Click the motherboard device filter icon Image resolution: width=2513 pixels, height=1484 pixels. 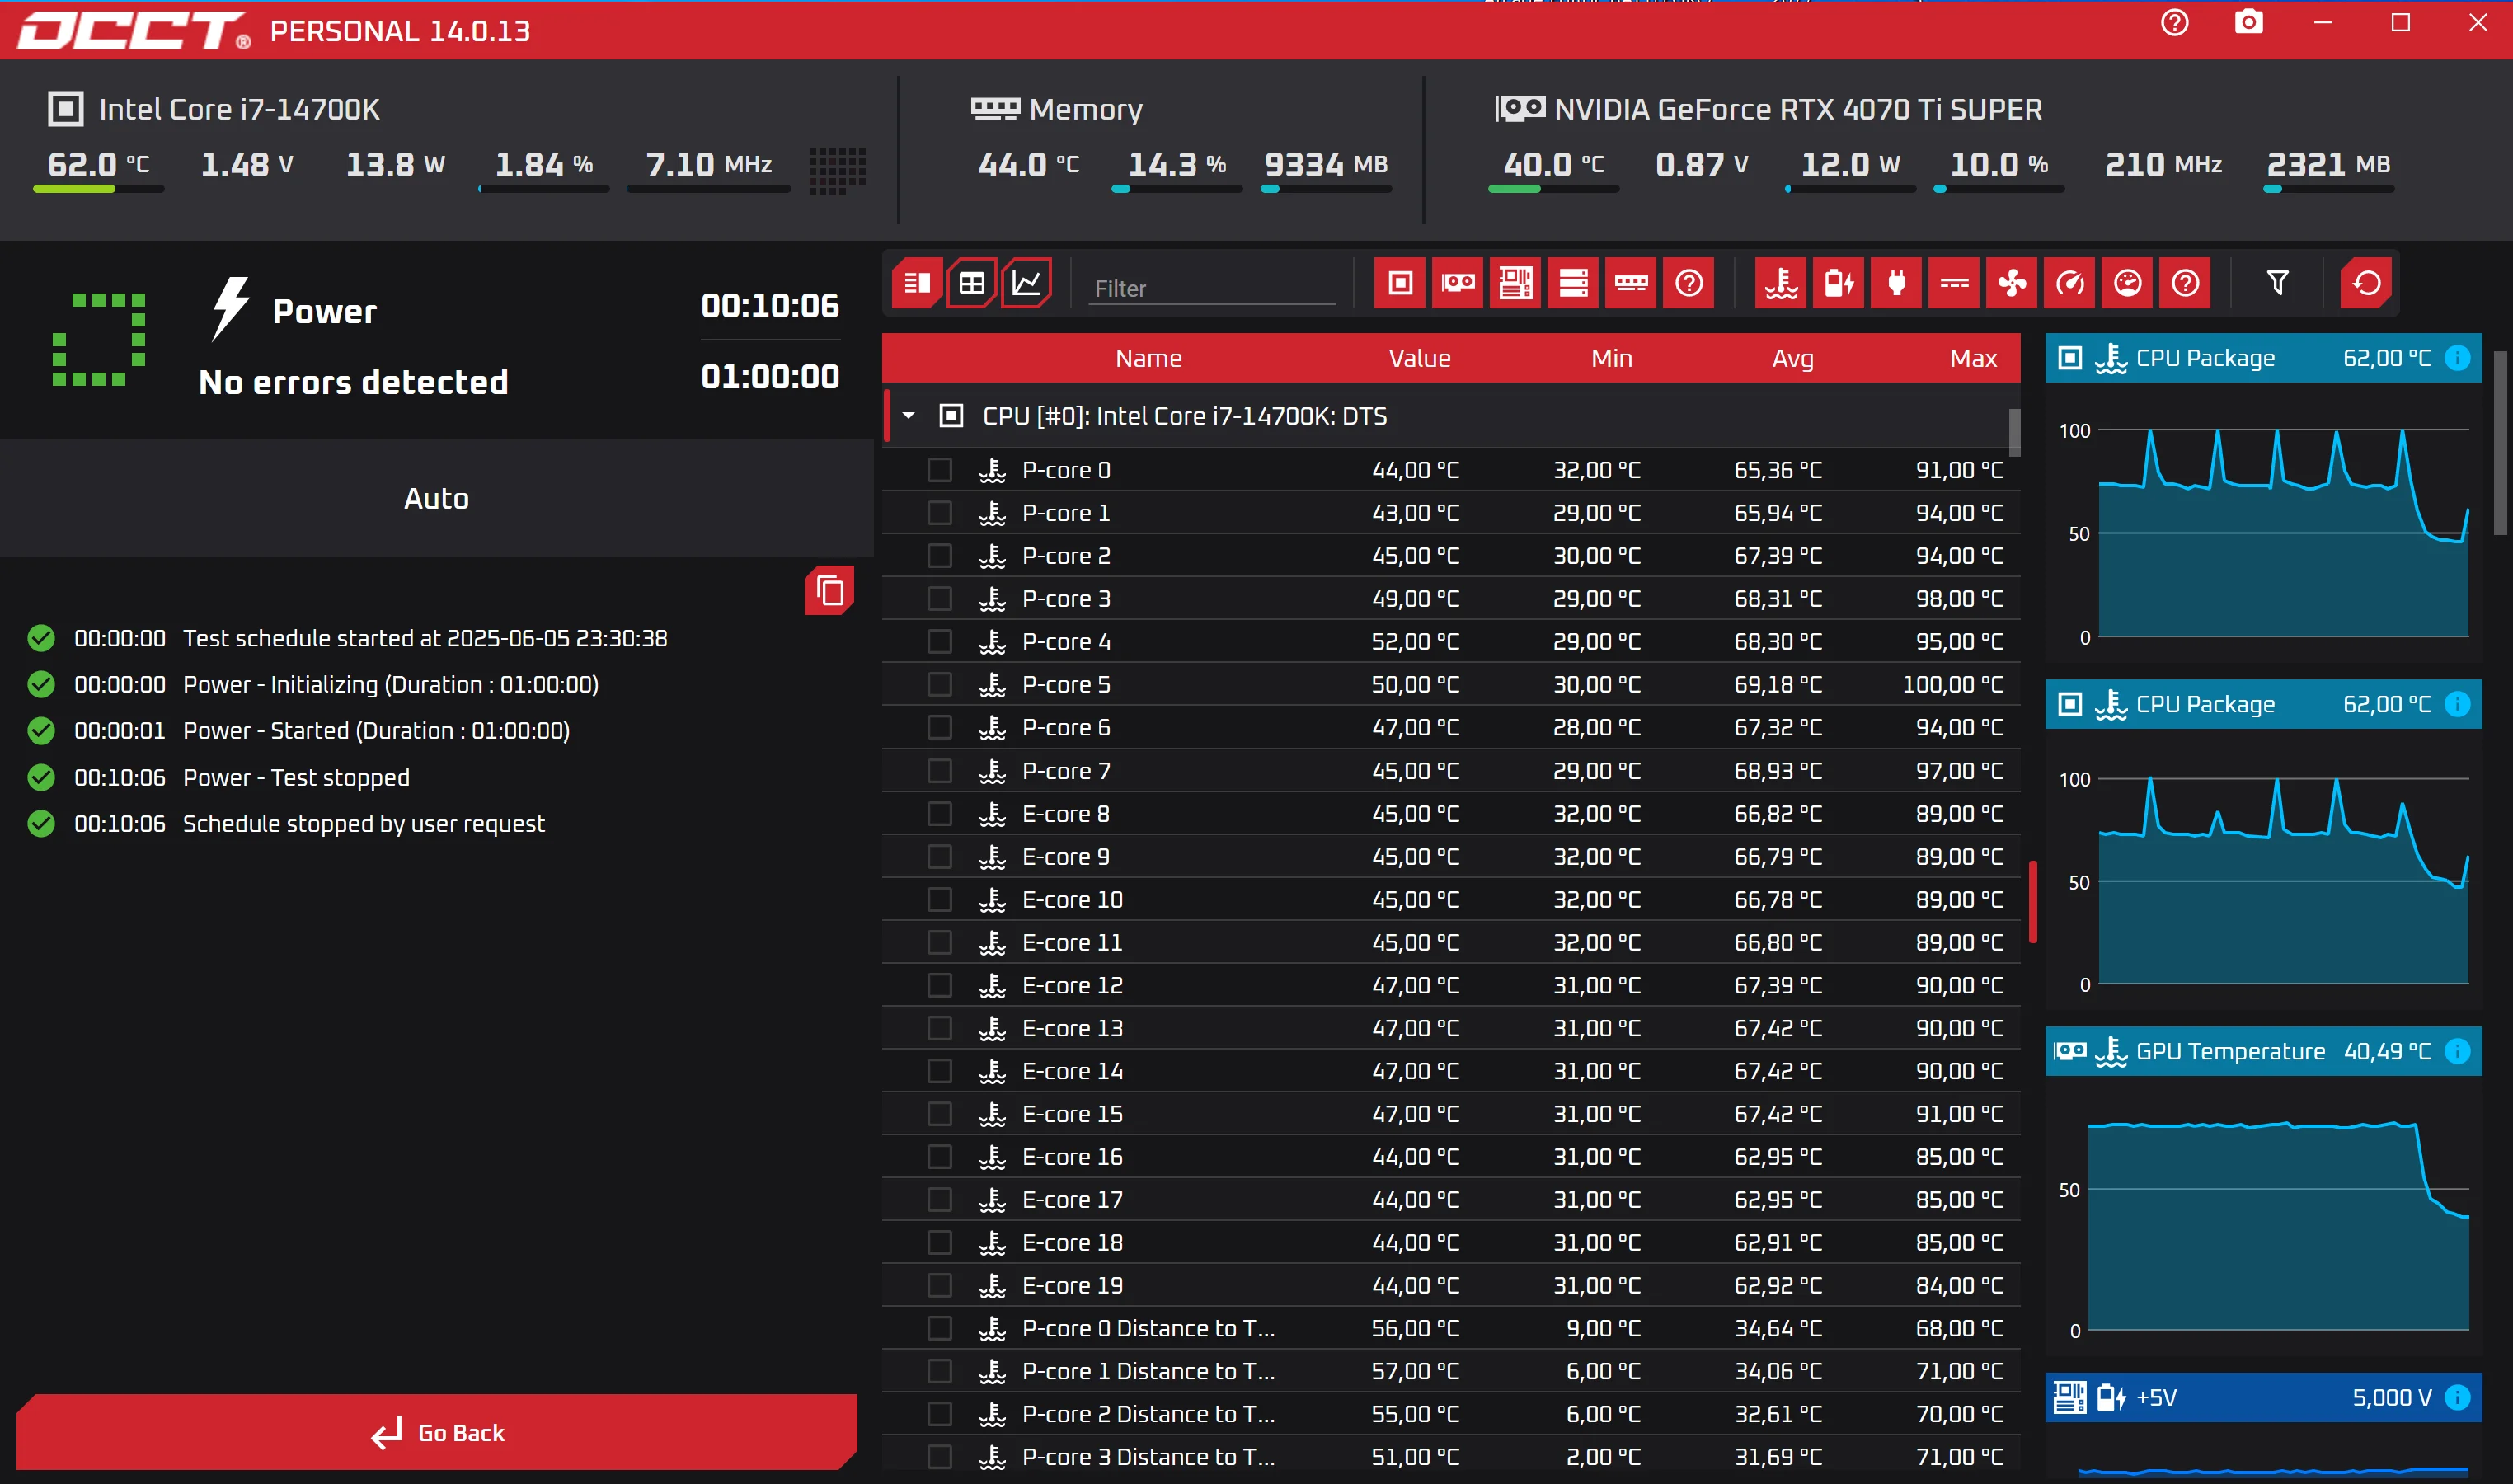coord(1515,284)
